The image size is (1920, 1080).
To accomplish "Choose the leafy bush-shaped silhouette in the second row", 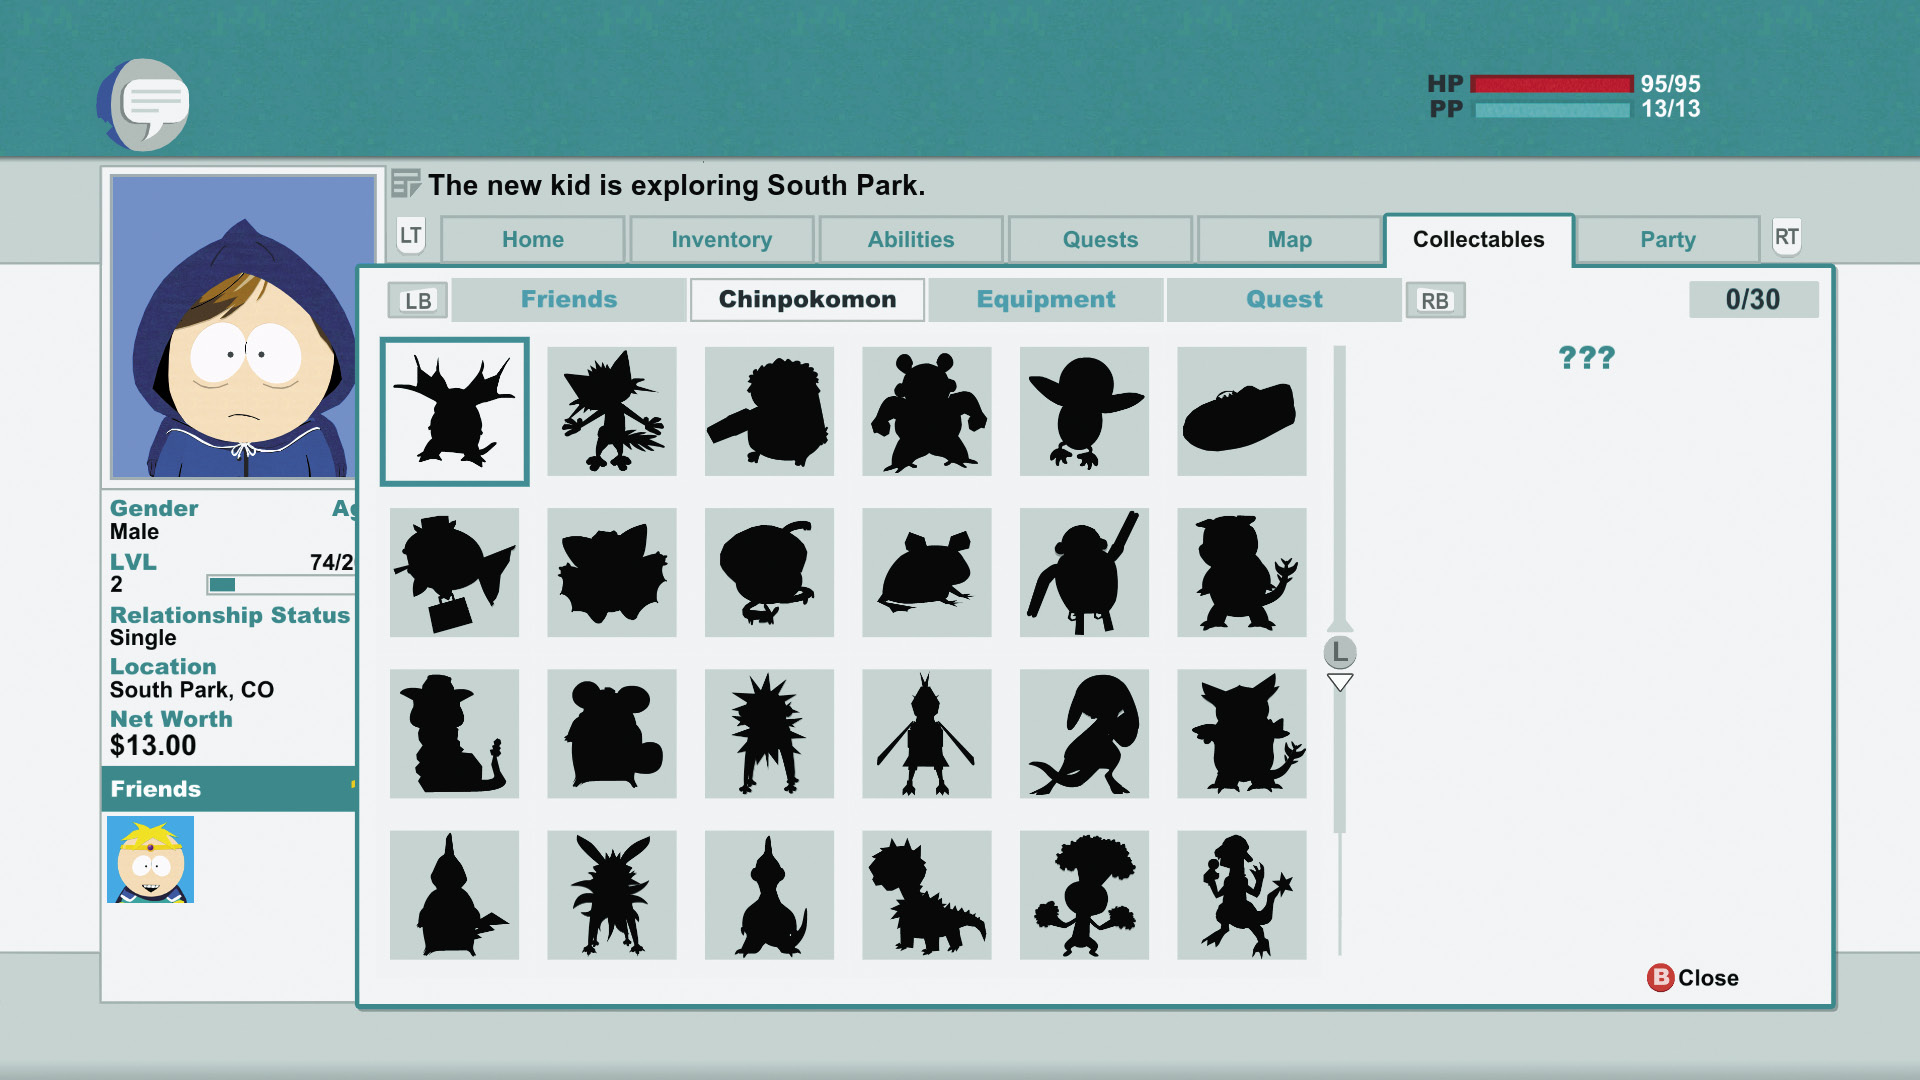I will [x=612, y=573].
